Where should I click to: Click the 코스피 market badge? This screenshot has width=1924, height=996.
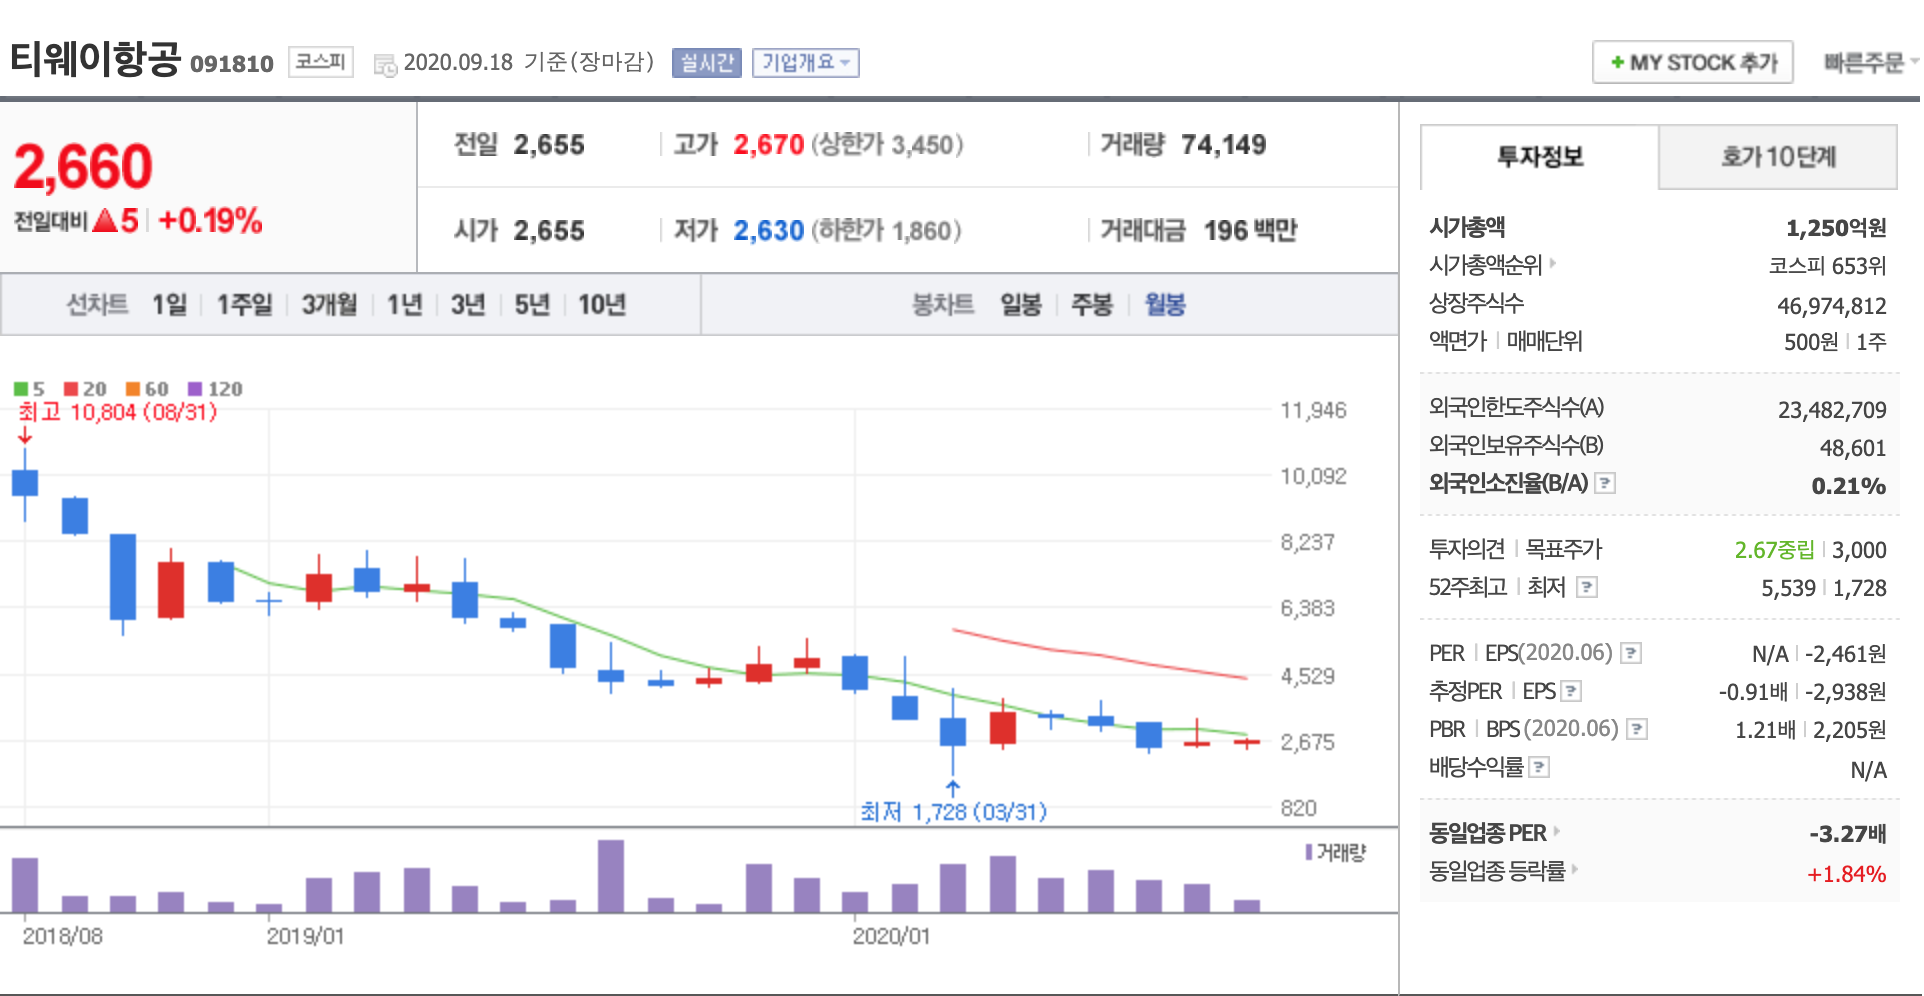tap(320, 62)
